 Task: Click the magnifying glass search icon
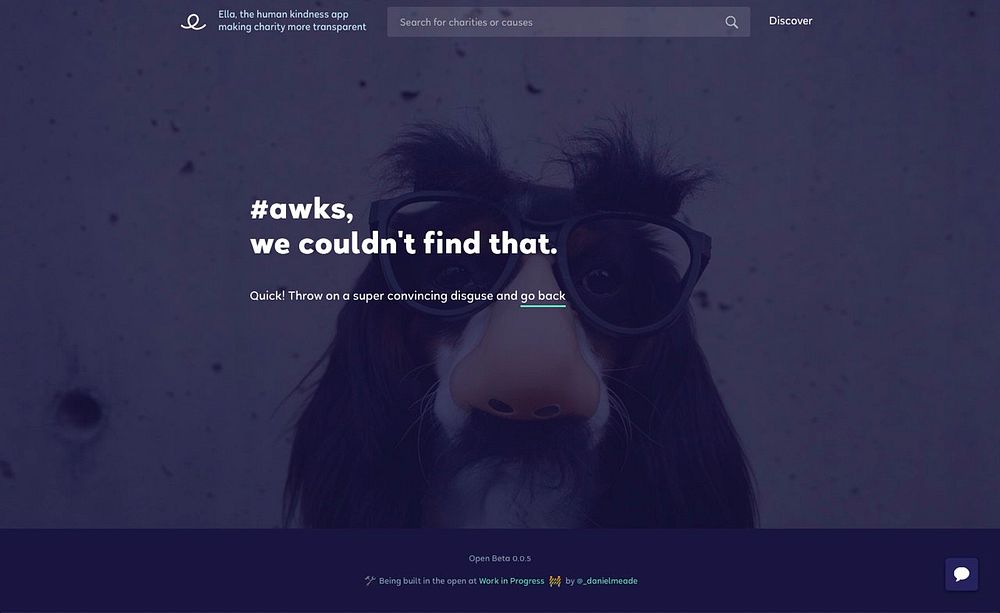pyautogui.click(x=732, y=22)
